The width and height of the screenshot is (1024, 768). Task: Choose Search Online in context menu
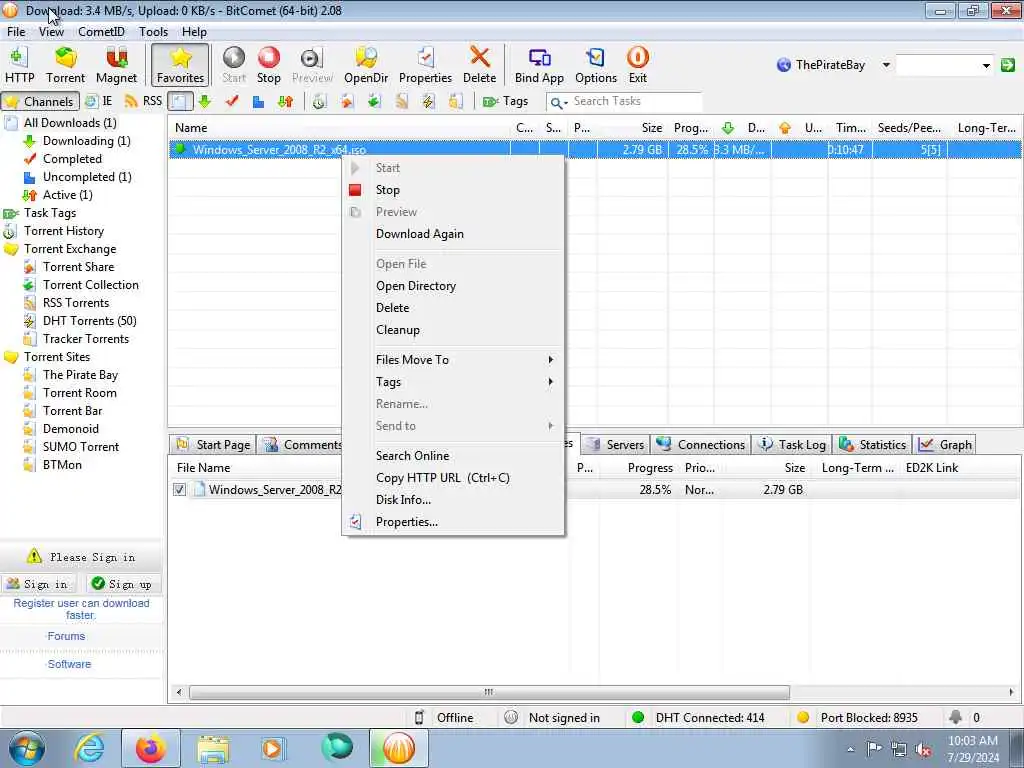pyautogui.click(x=453, y=456)
